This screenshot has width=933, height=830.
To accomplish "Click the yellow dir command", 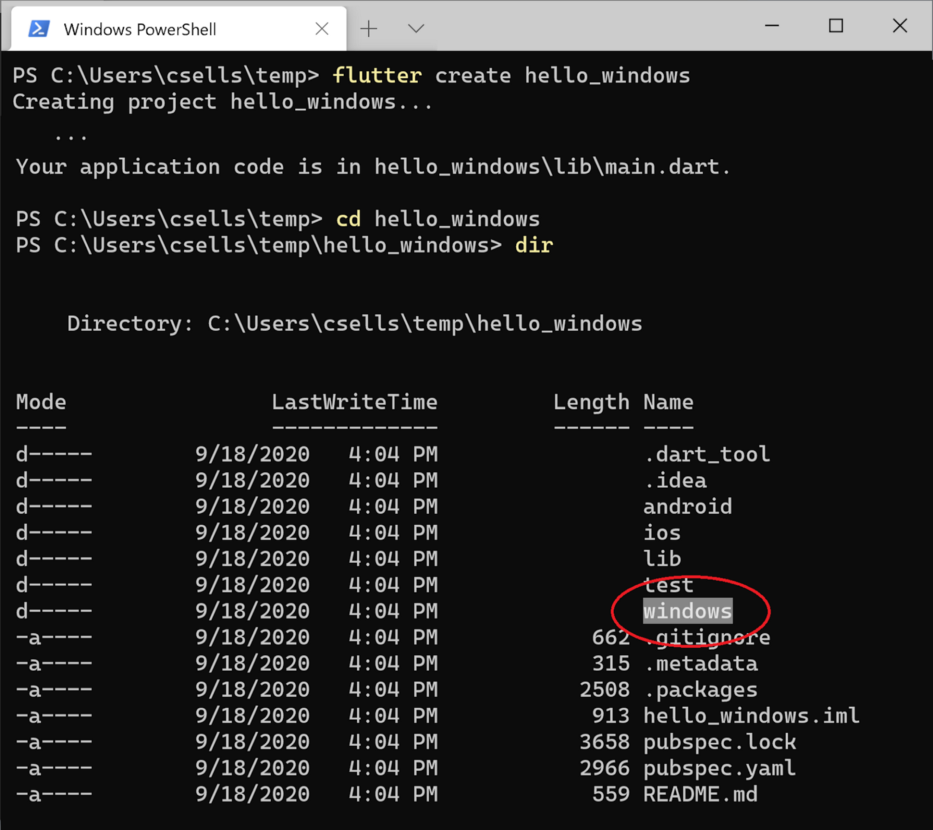I will (534, 245).
